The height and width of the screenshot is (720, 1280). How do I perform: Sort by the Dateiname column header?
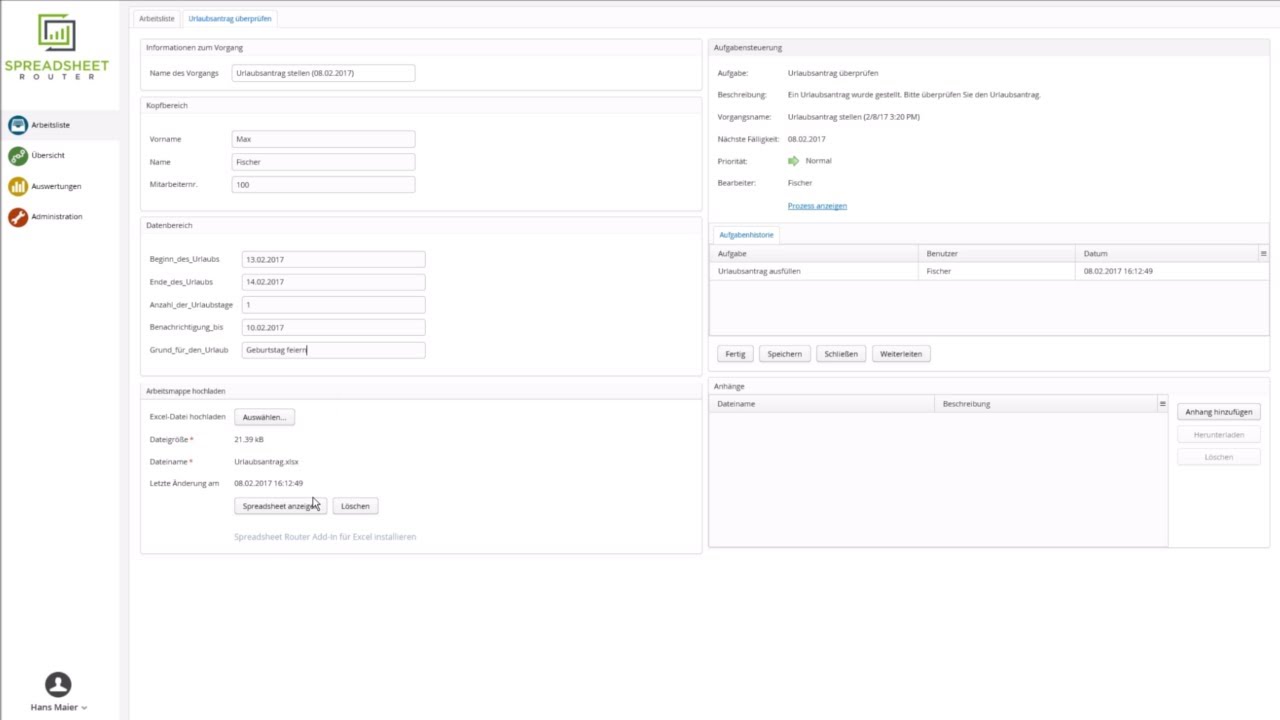point(821,404)
